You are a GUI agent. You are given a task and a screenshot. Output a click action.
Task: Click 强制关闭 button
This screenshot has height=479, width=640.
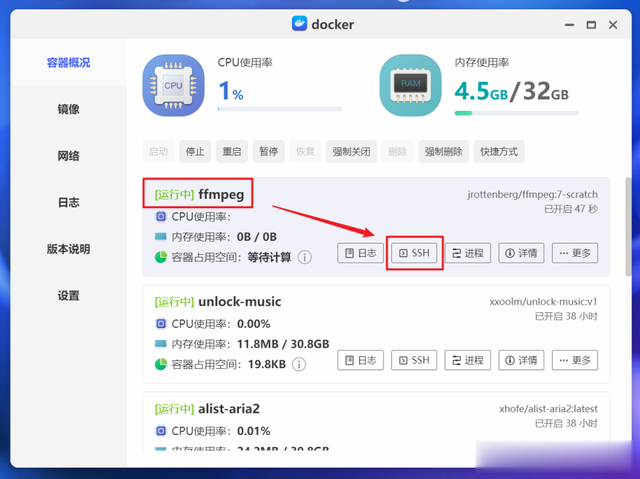[351, 151]
